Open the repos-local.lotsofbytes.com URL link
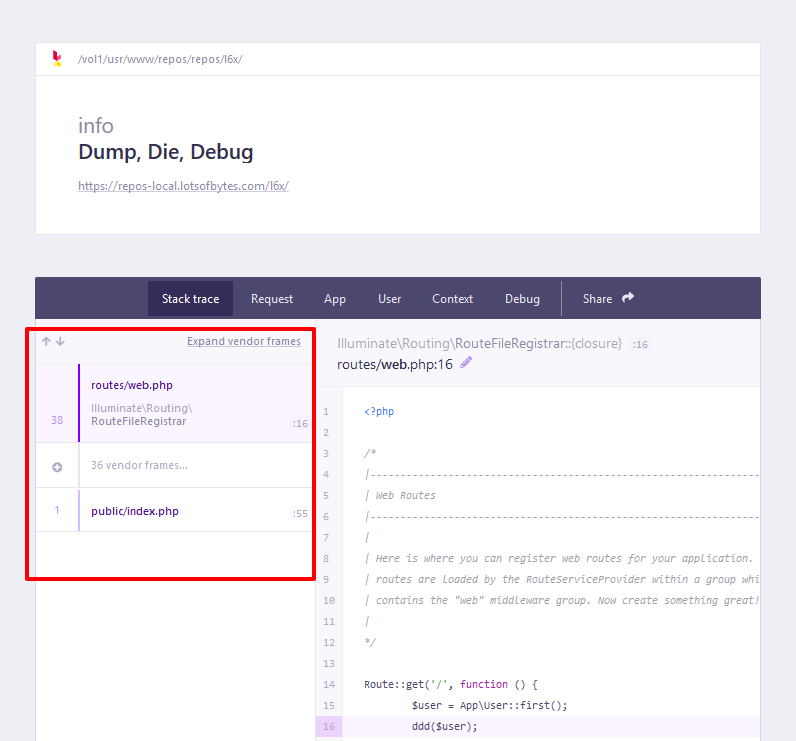Screen dimensions: 796x741 pyautogui.click(x=183, y=186)
